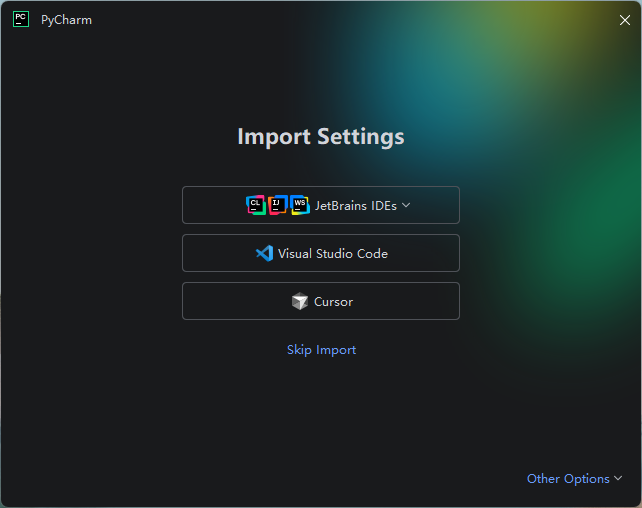Skip Import via the blue link

(321, 350)
